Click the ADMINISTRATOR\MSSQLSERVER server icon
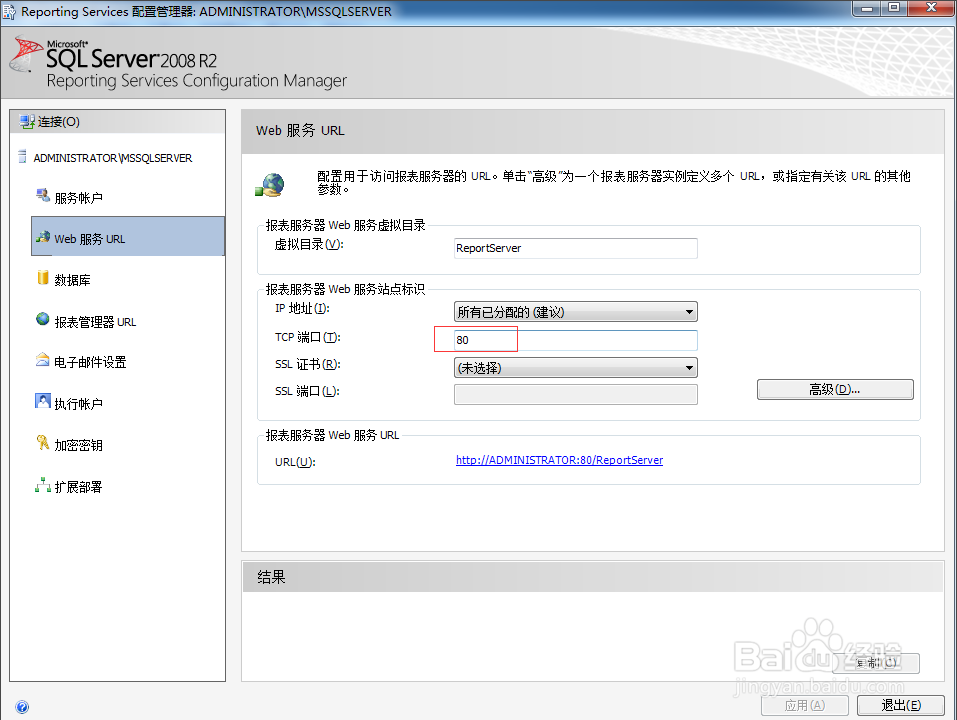 [x=23, y=157]
